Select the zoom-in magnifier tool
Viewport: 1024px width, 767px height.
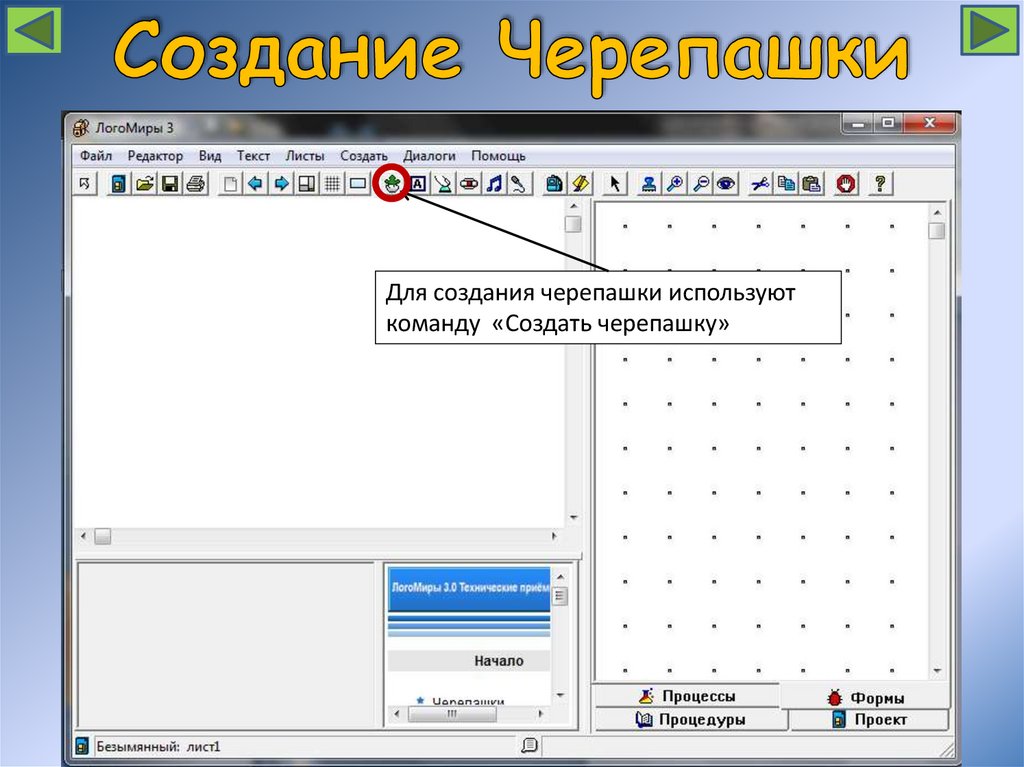675,184
